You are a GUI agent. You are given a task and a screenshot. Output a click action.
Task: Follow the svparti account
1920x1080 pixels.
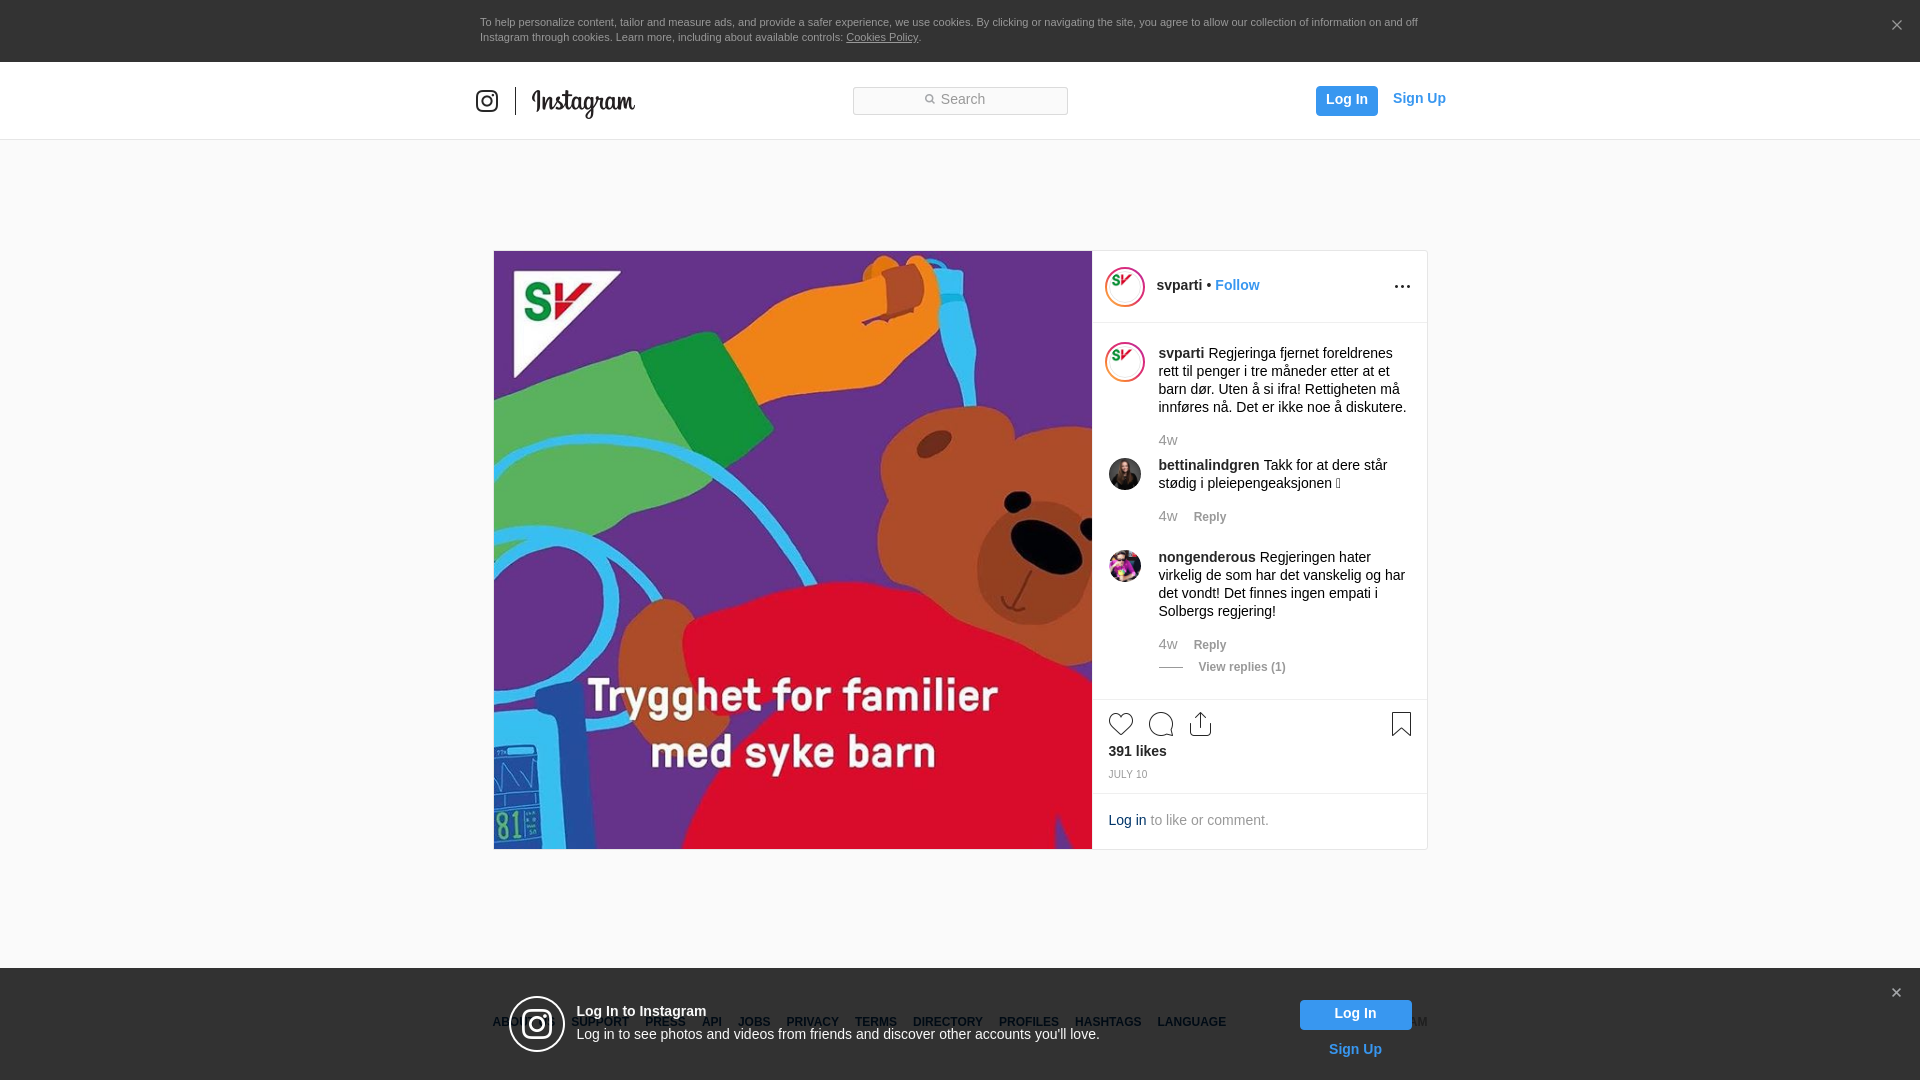(x=1237, y=285)
